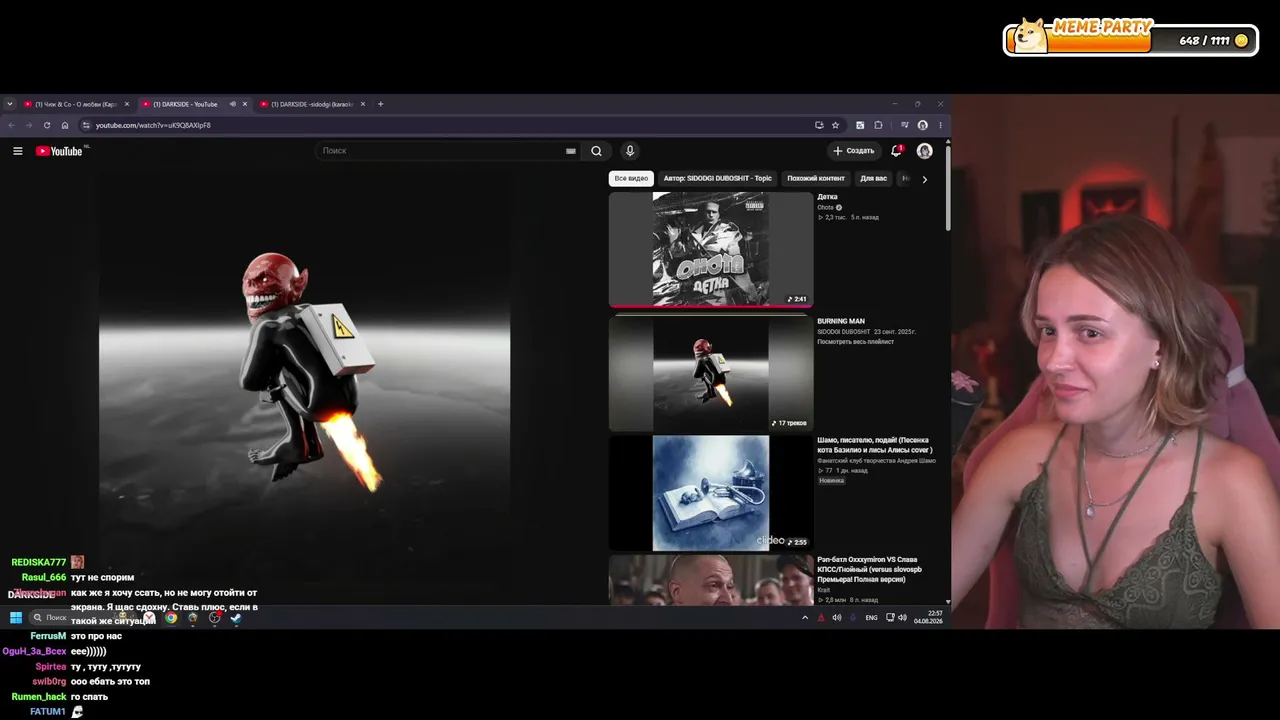1280x720 pixels.
Task: Open a new browser tab
Action: [x=380, y=104]
